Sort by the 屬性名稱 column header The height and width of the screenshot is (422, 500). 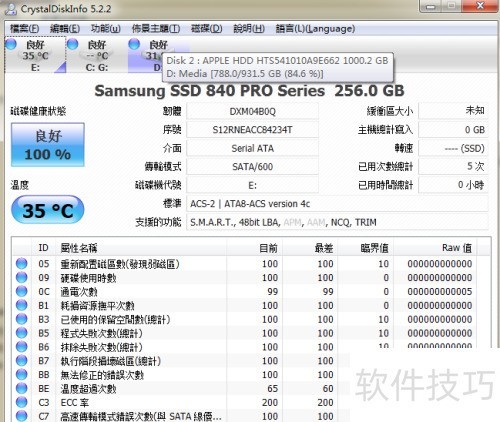141,248
